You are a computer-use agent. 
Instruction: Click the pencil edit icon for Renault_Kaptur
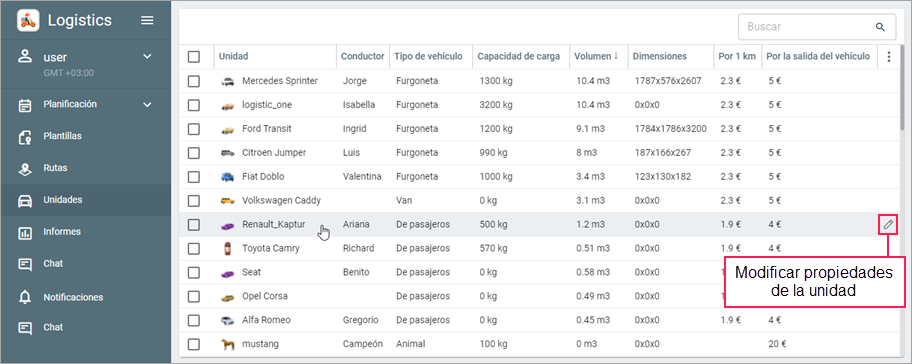(888, 224)
